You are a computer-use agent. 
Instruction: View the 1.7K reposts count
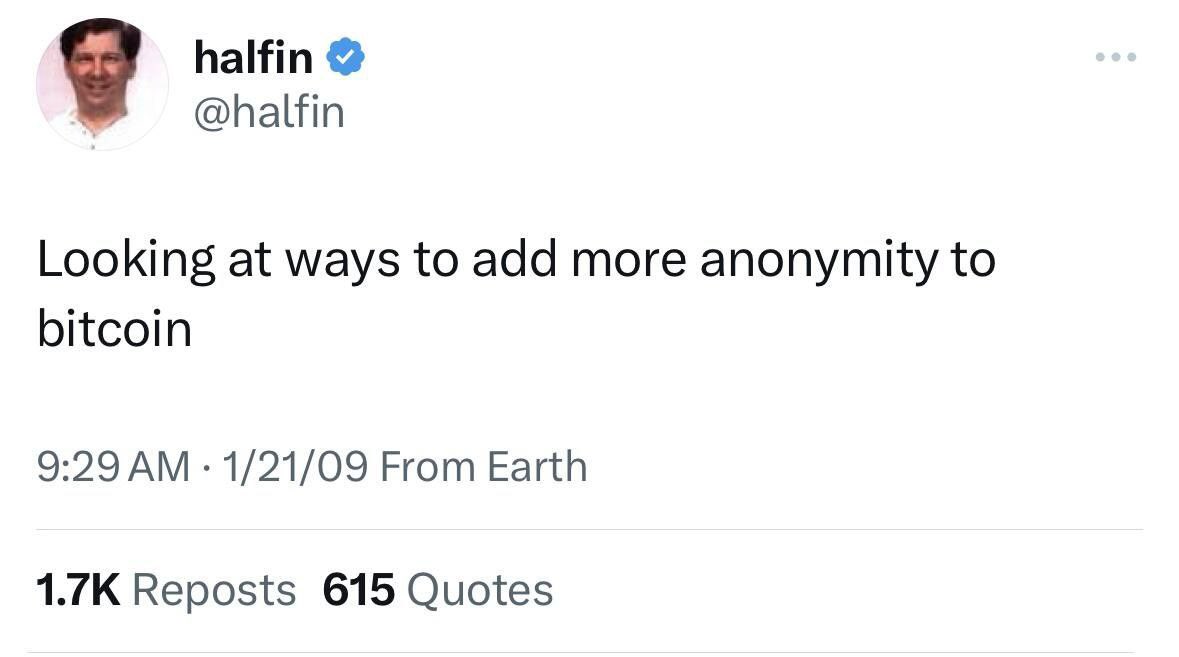point(77,590)
